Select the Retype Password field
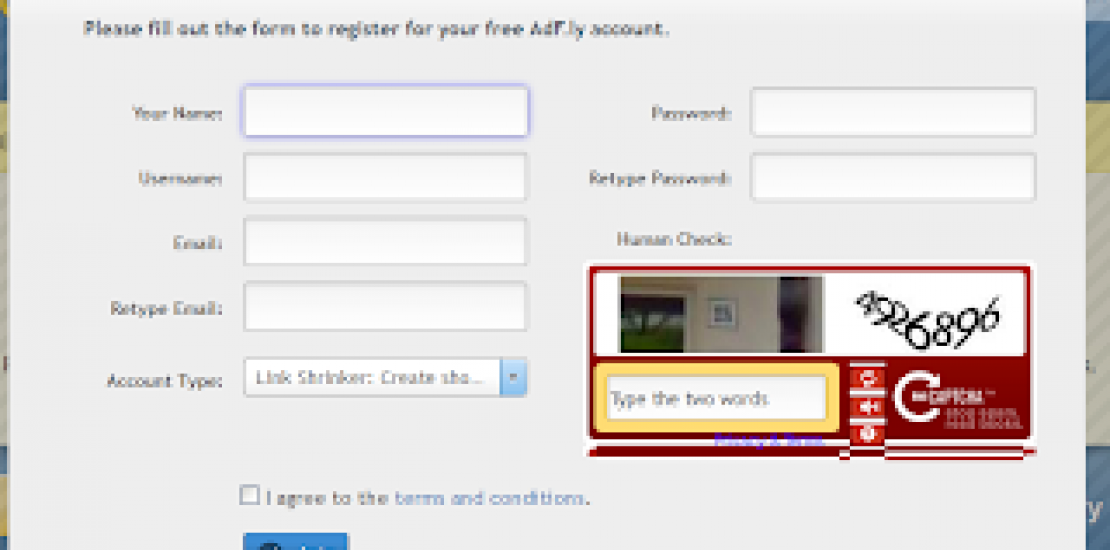This screenshot has width=1110, height=550. (893, 177)
